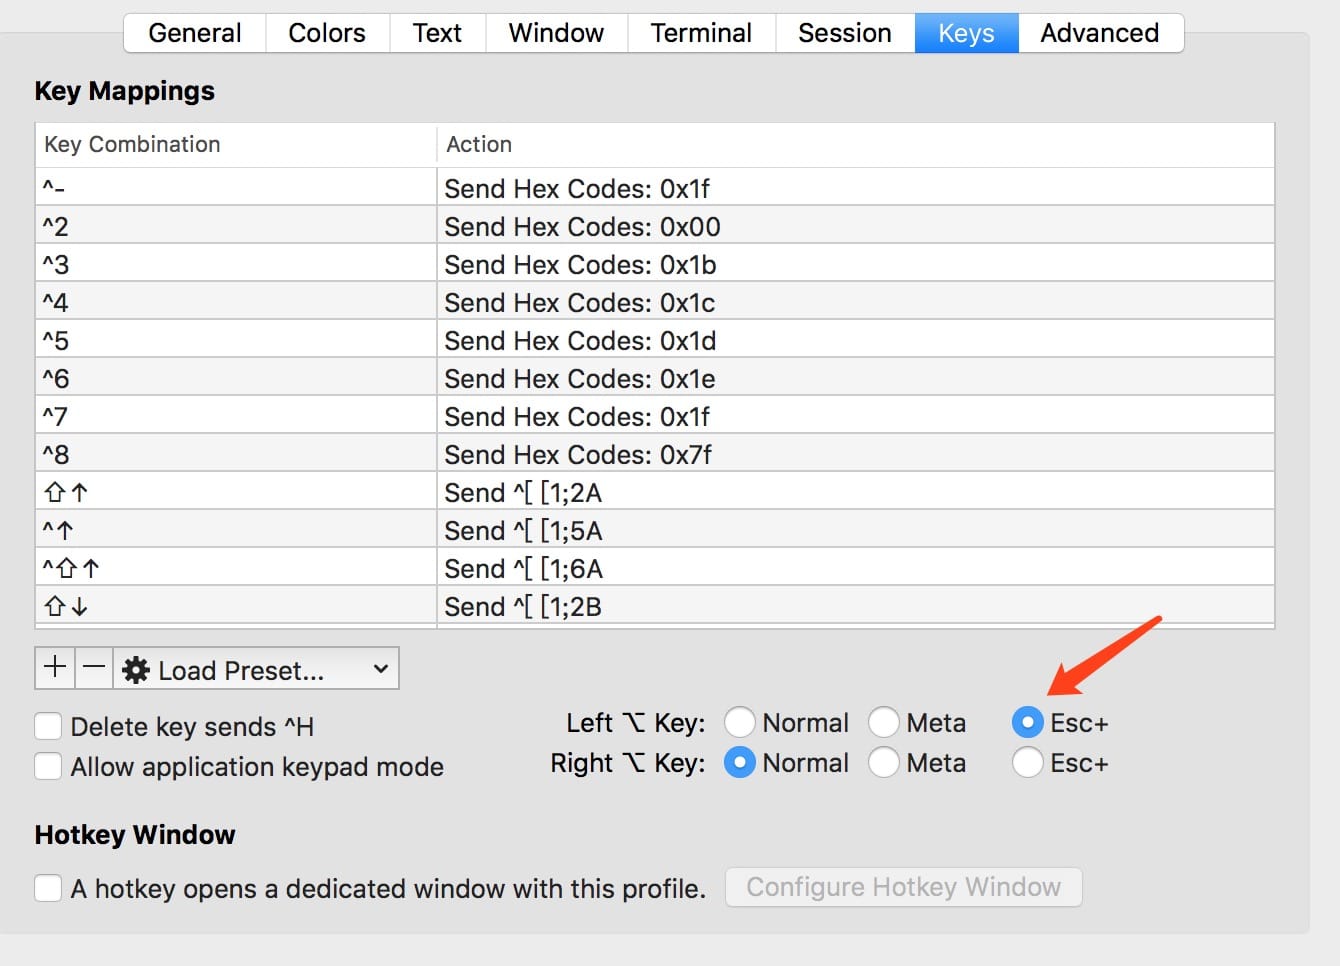Enable Delete key sends ^H checkbox

click(x=48, y=726)
